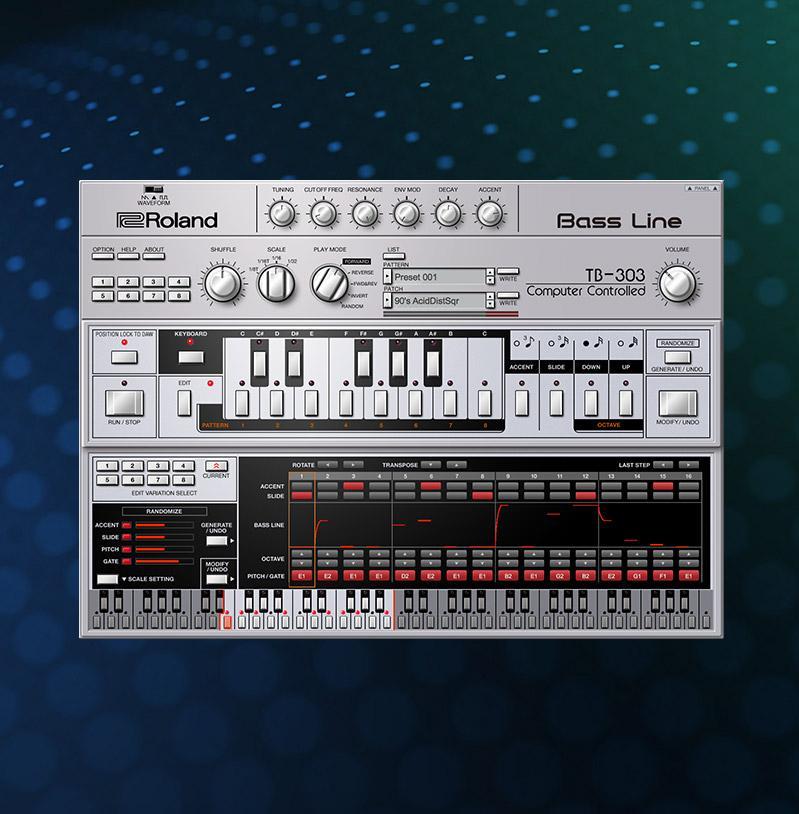Screen dimensions: 799x814
Task: Toggle Accent on step 3
Action: [x=353, y=486]
